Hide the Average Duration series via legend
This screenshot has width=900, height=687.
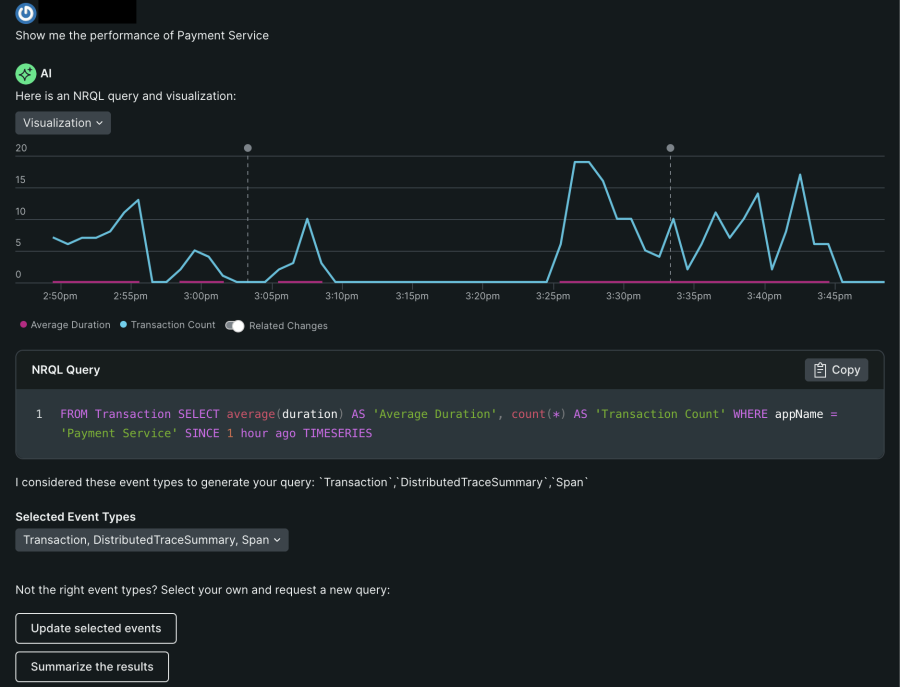[x=70, y=325]
